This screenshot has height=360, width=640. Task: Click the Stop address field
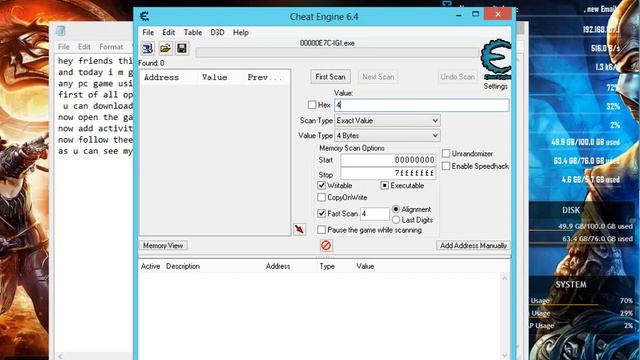[388, 173]
